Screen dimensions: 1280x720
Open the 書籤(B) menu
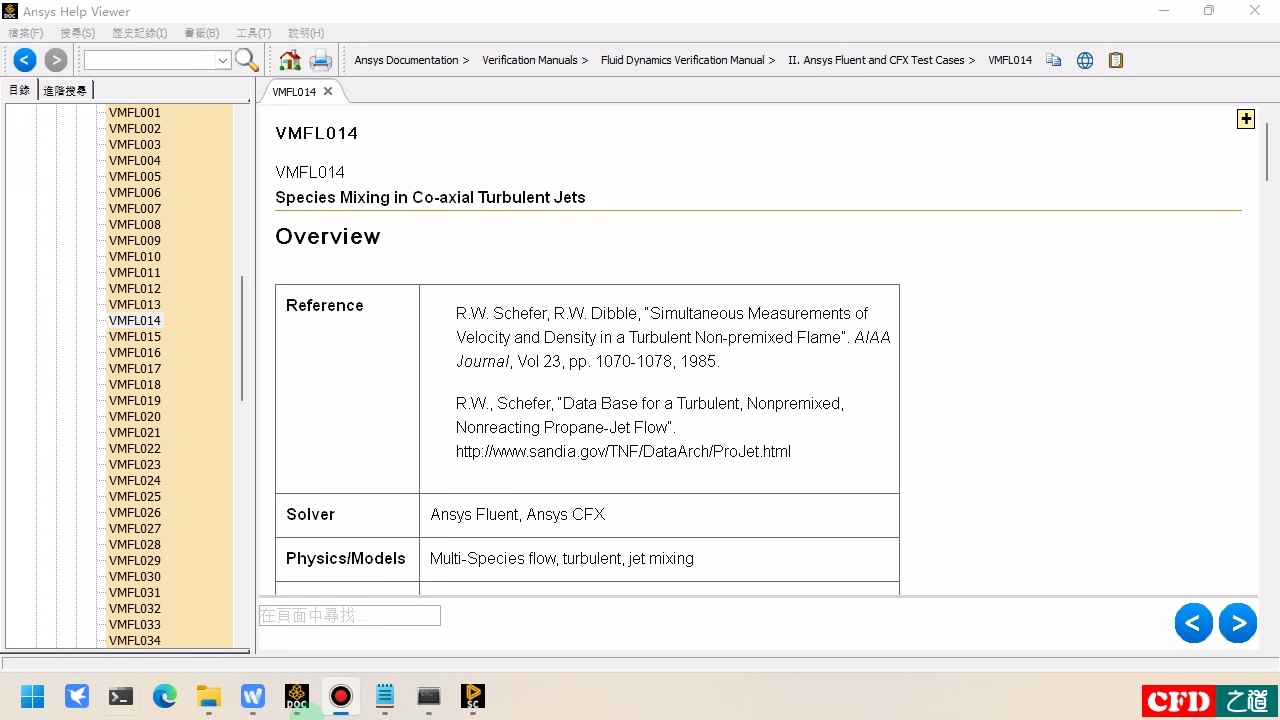pos(201,33)
